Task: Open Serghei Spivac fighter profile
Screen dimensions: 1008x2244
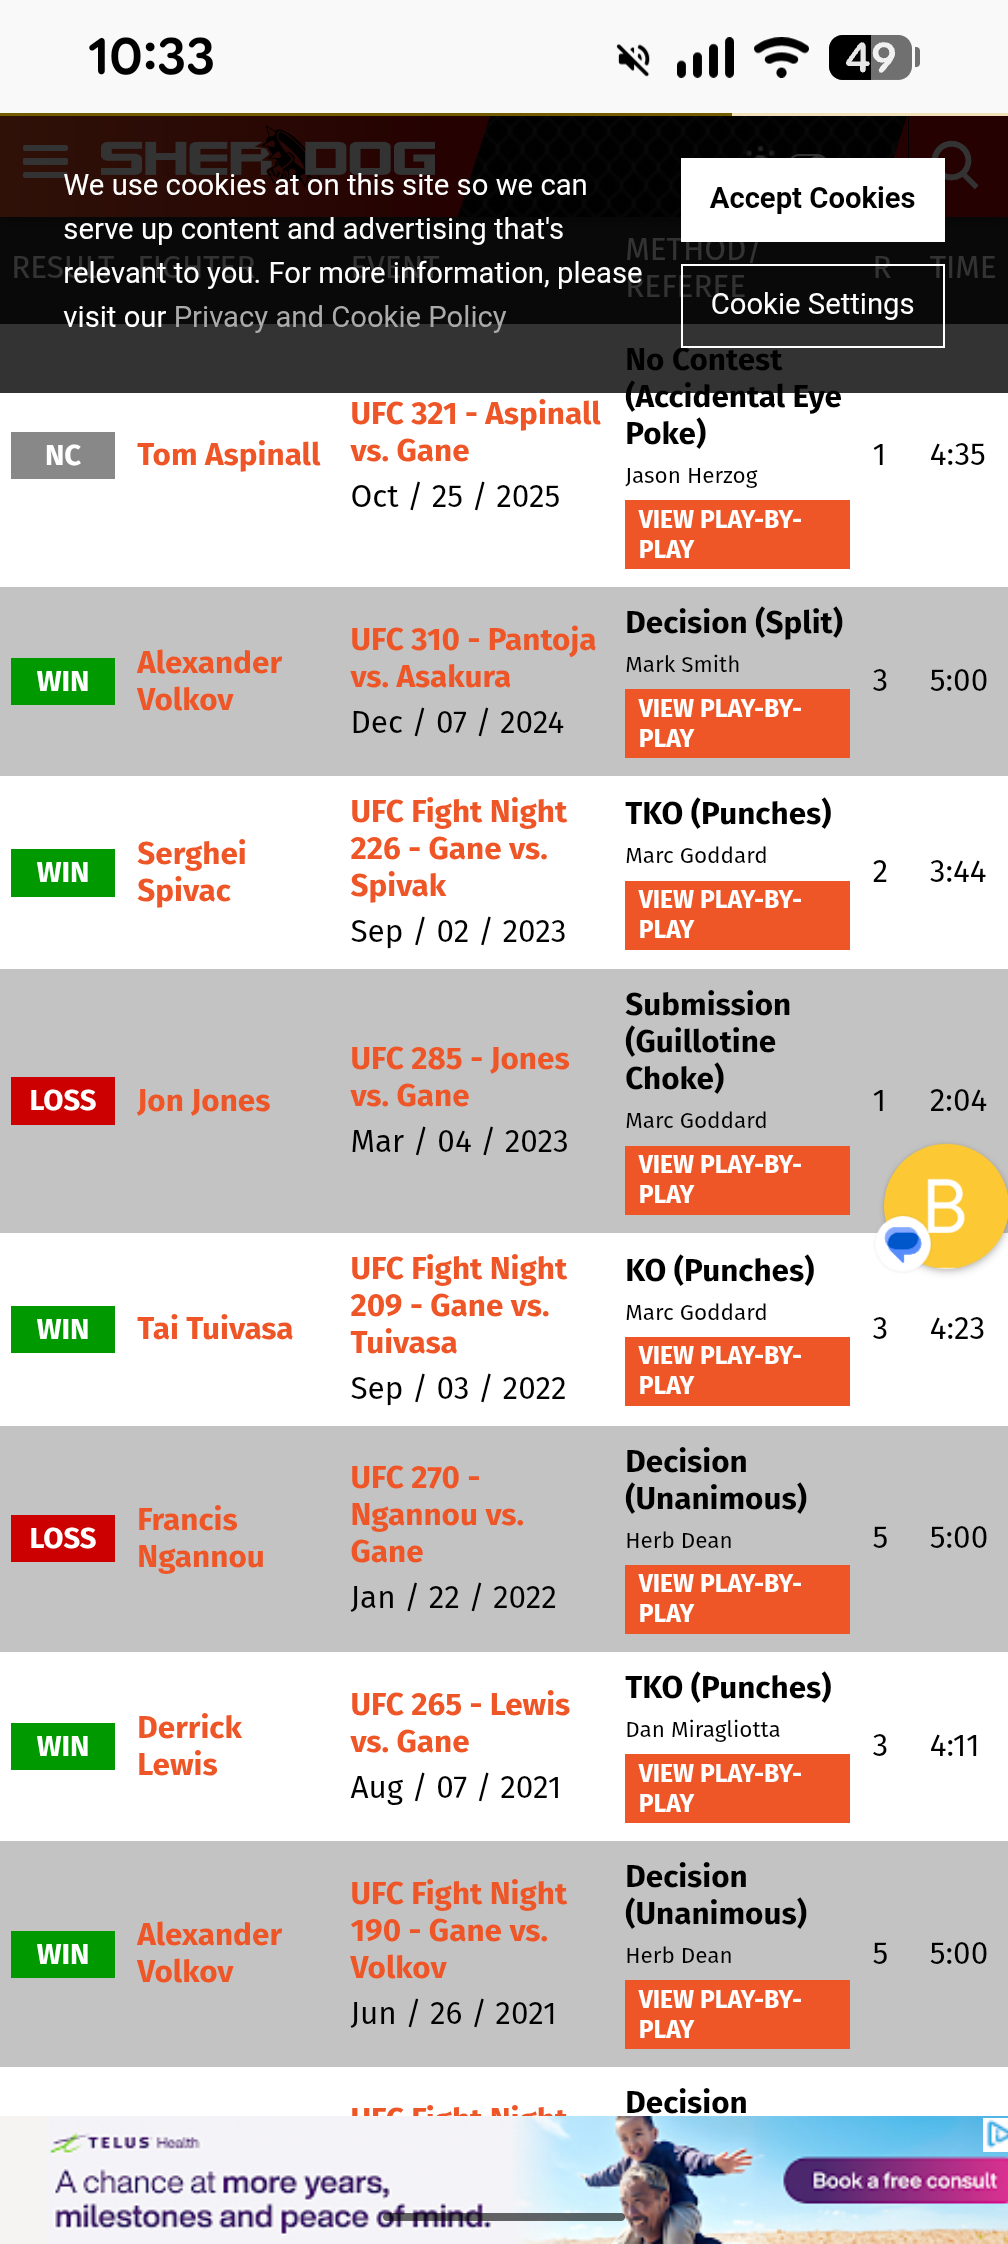Action: tap(191, 872)
